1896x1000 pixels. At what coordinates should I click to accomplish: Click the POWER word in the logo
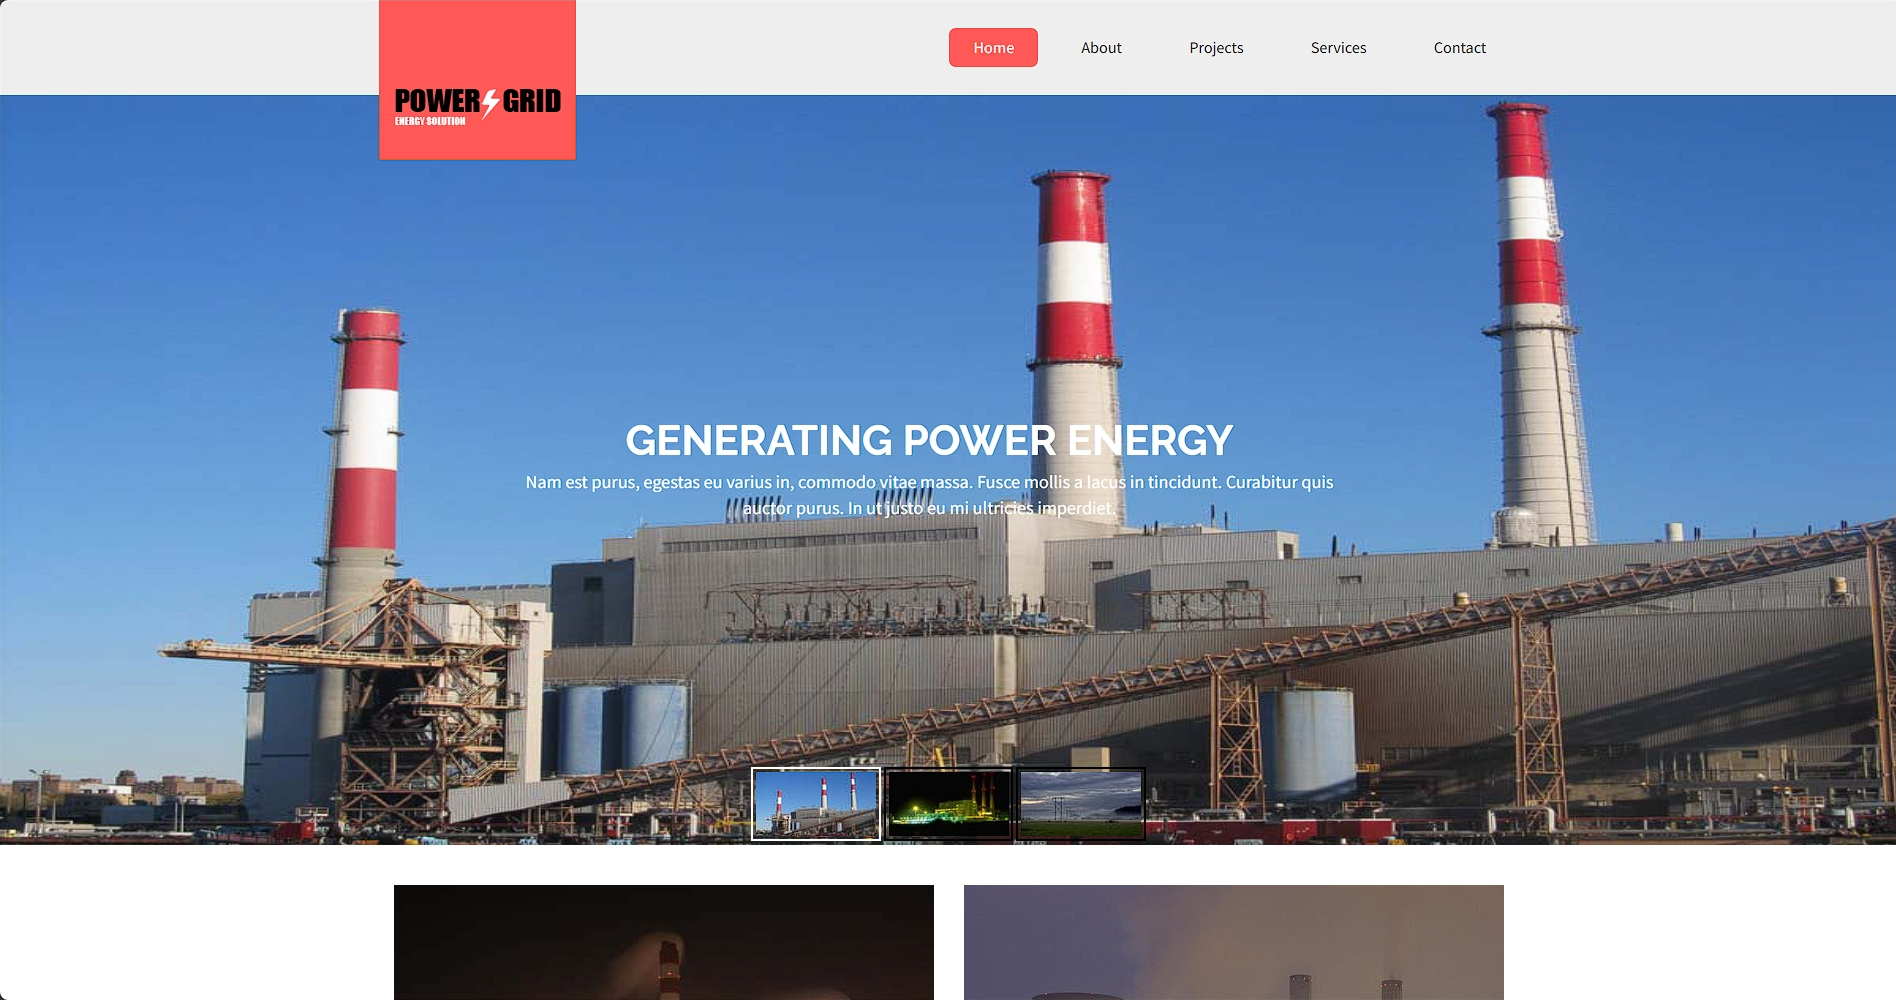point(437,101)
